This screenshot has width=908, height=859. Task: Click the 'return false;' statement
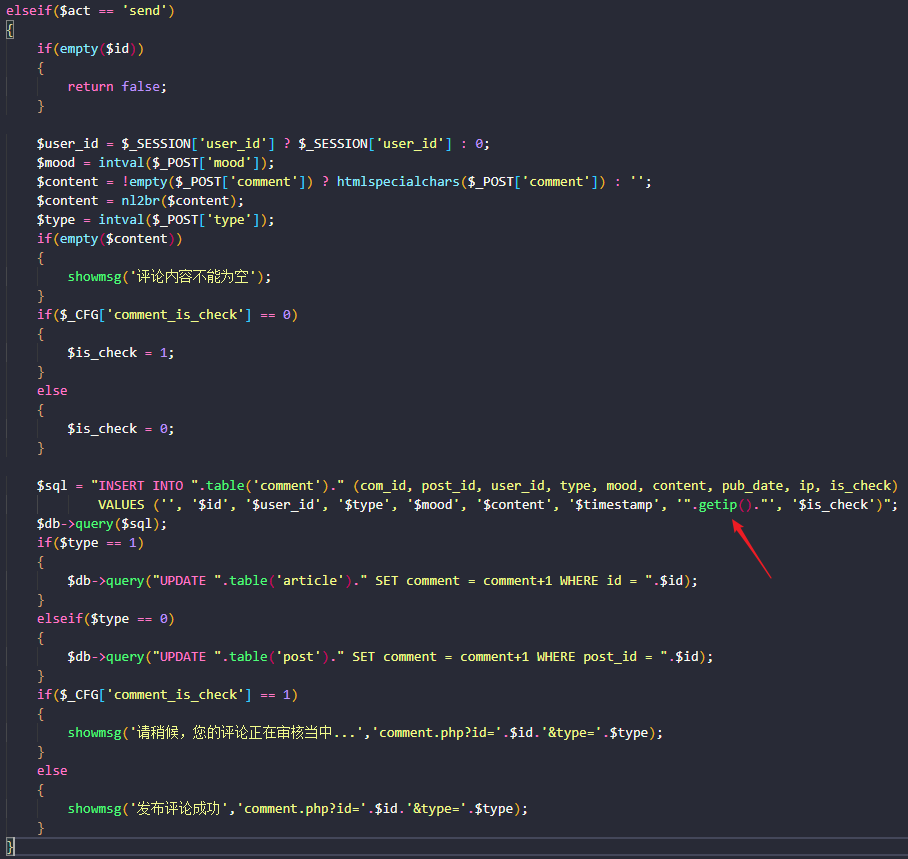click(117, 86)
